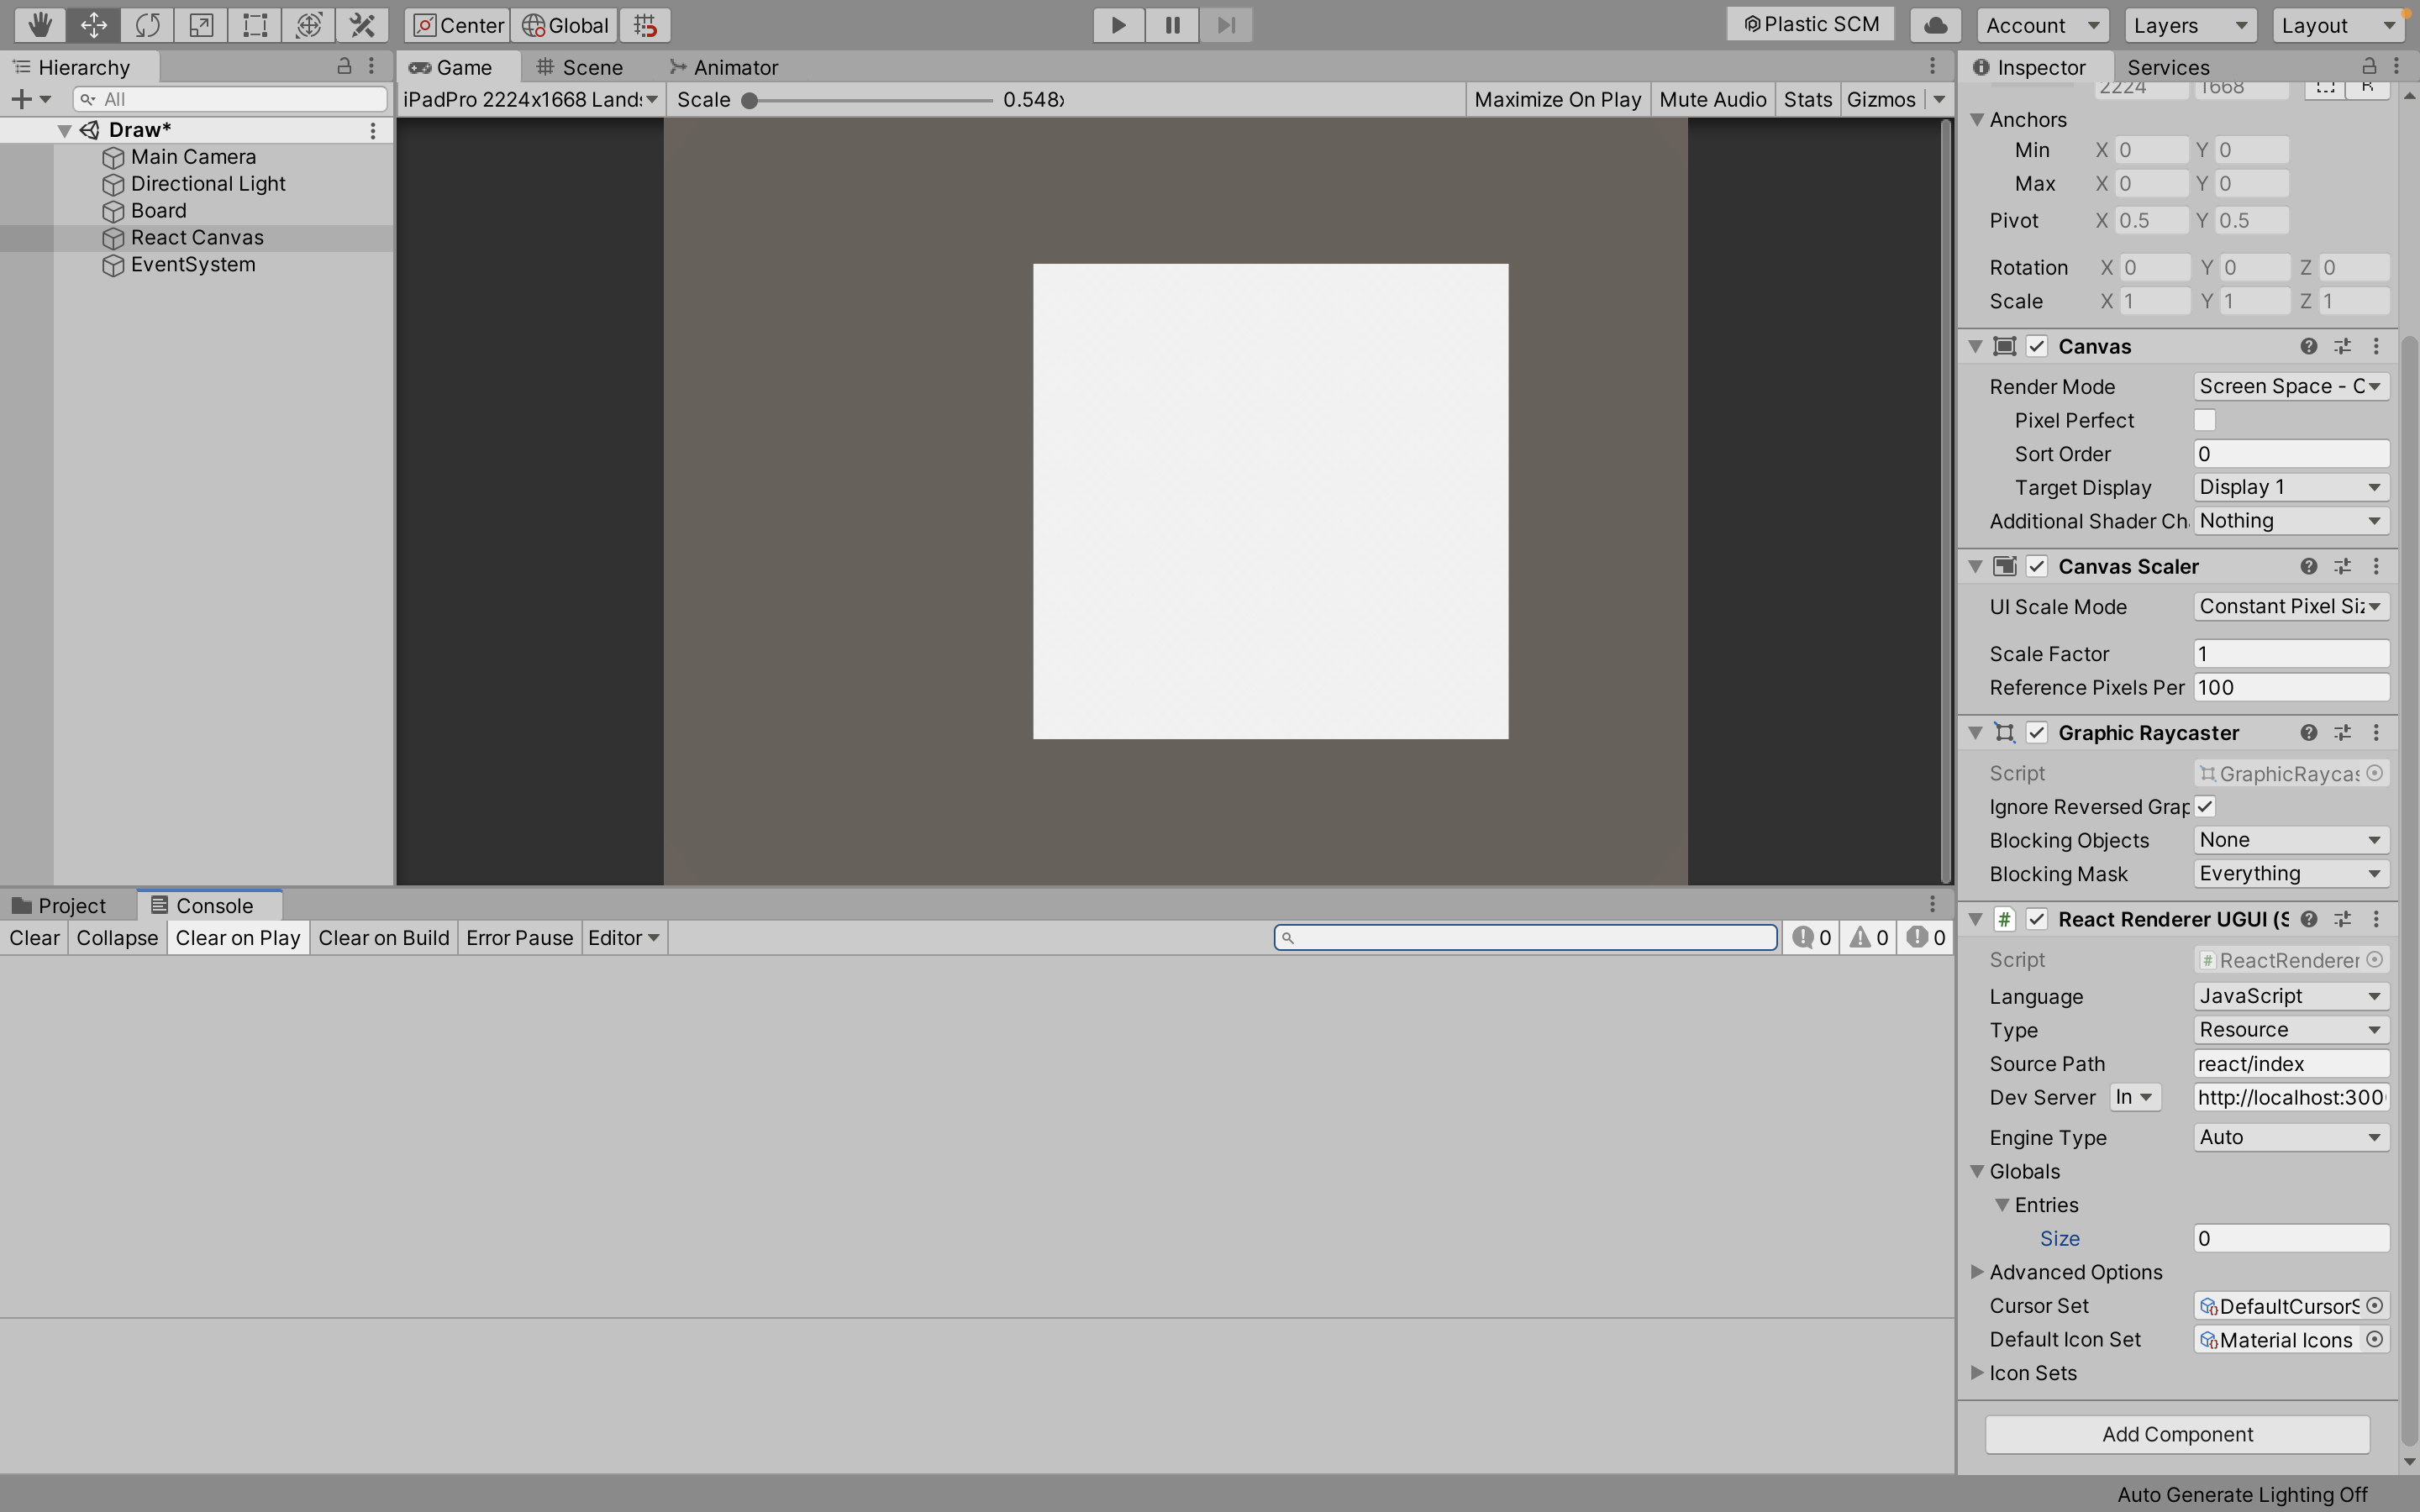Disable the Canvas Scaler component checkbox
The height and width of the screenshot is (1512, 2420).
(x=2037, y=566)
